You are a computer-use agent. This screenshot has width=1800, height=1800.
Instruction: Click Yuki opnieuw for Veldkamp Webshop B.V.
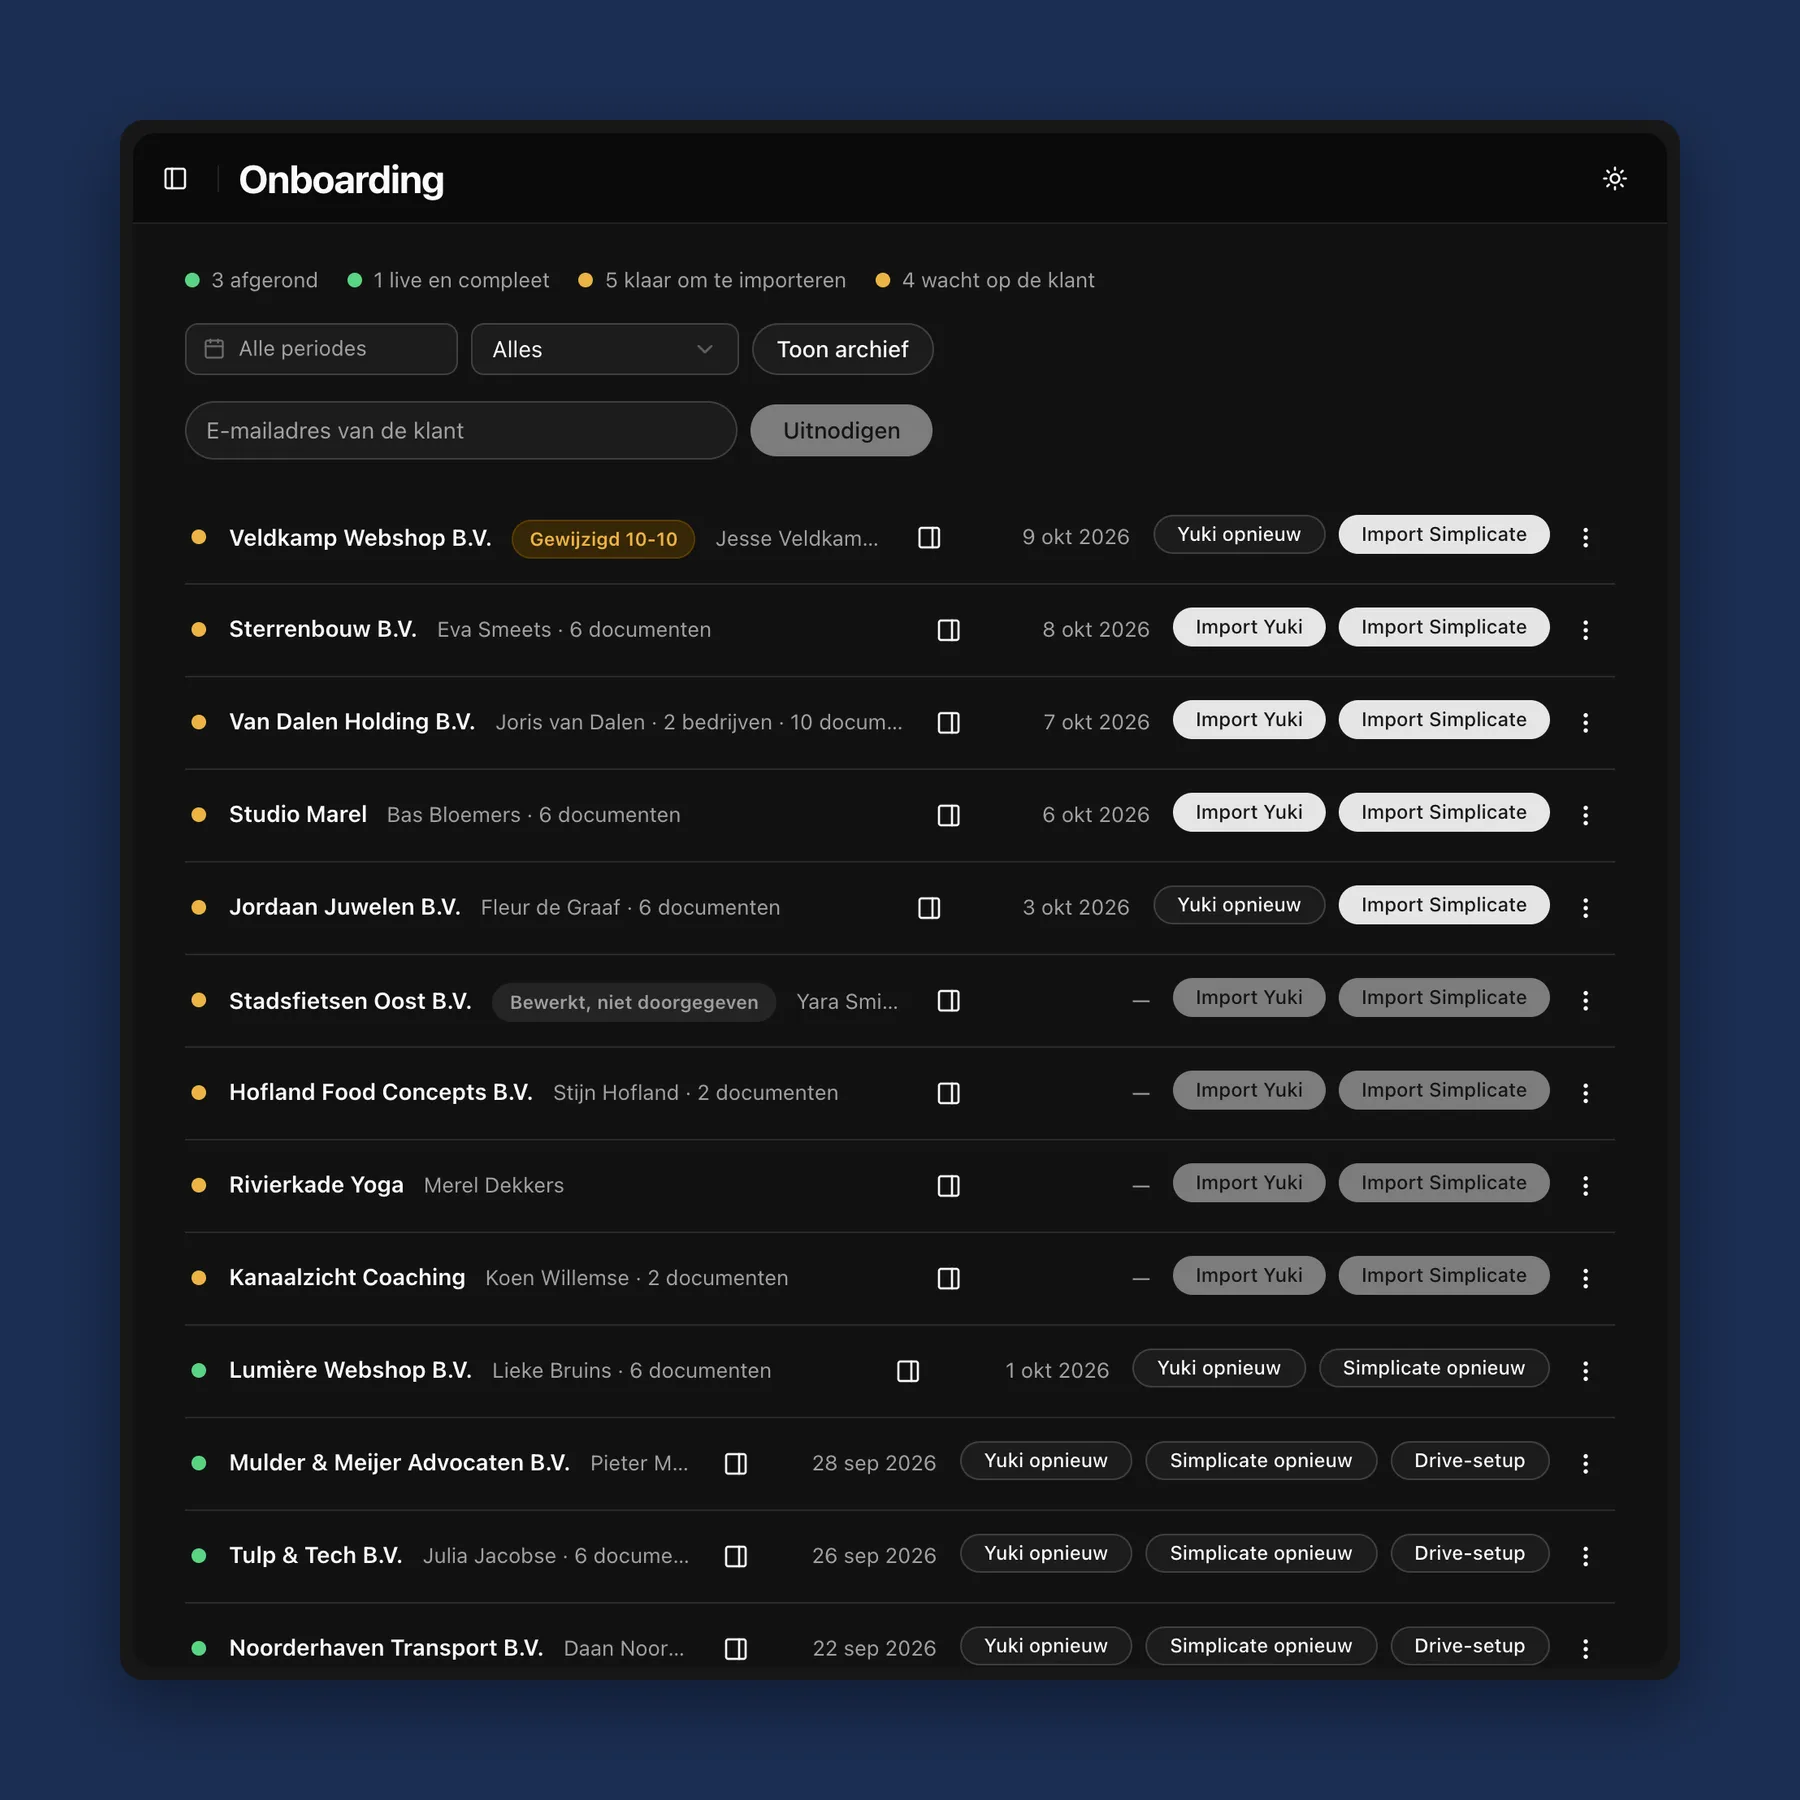1239,535
